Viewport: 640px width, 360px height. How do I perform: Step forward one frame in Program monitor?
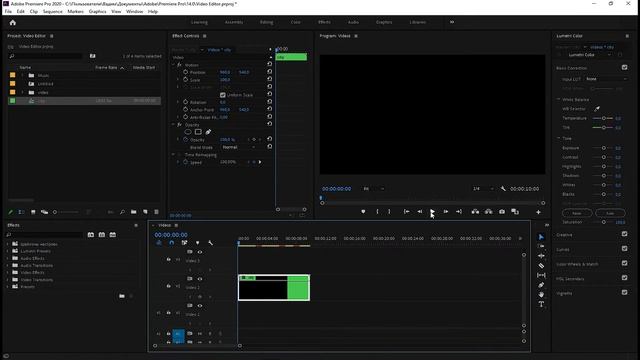click(x=446, y=211)
